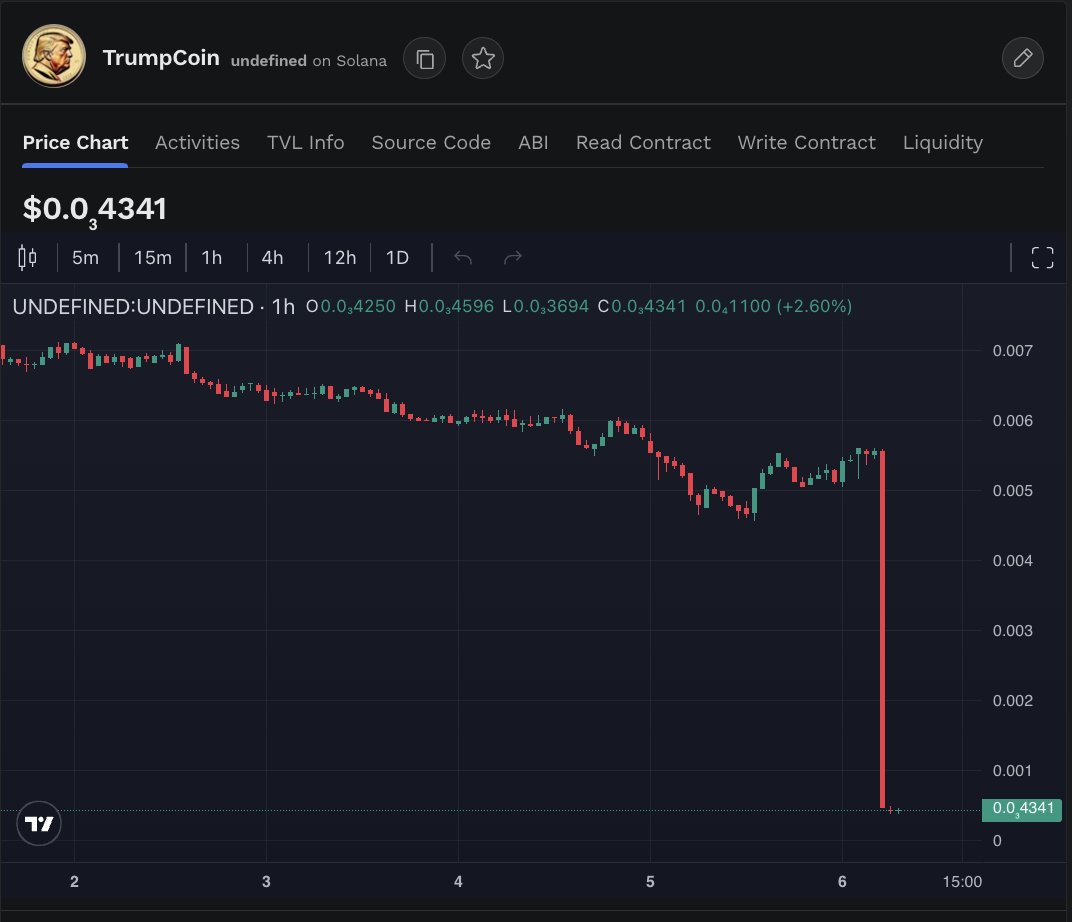Select the 5m timeframe
The height and width of the screenshot is (922, 1072).
pyautogui.click(x=85, y=258)
